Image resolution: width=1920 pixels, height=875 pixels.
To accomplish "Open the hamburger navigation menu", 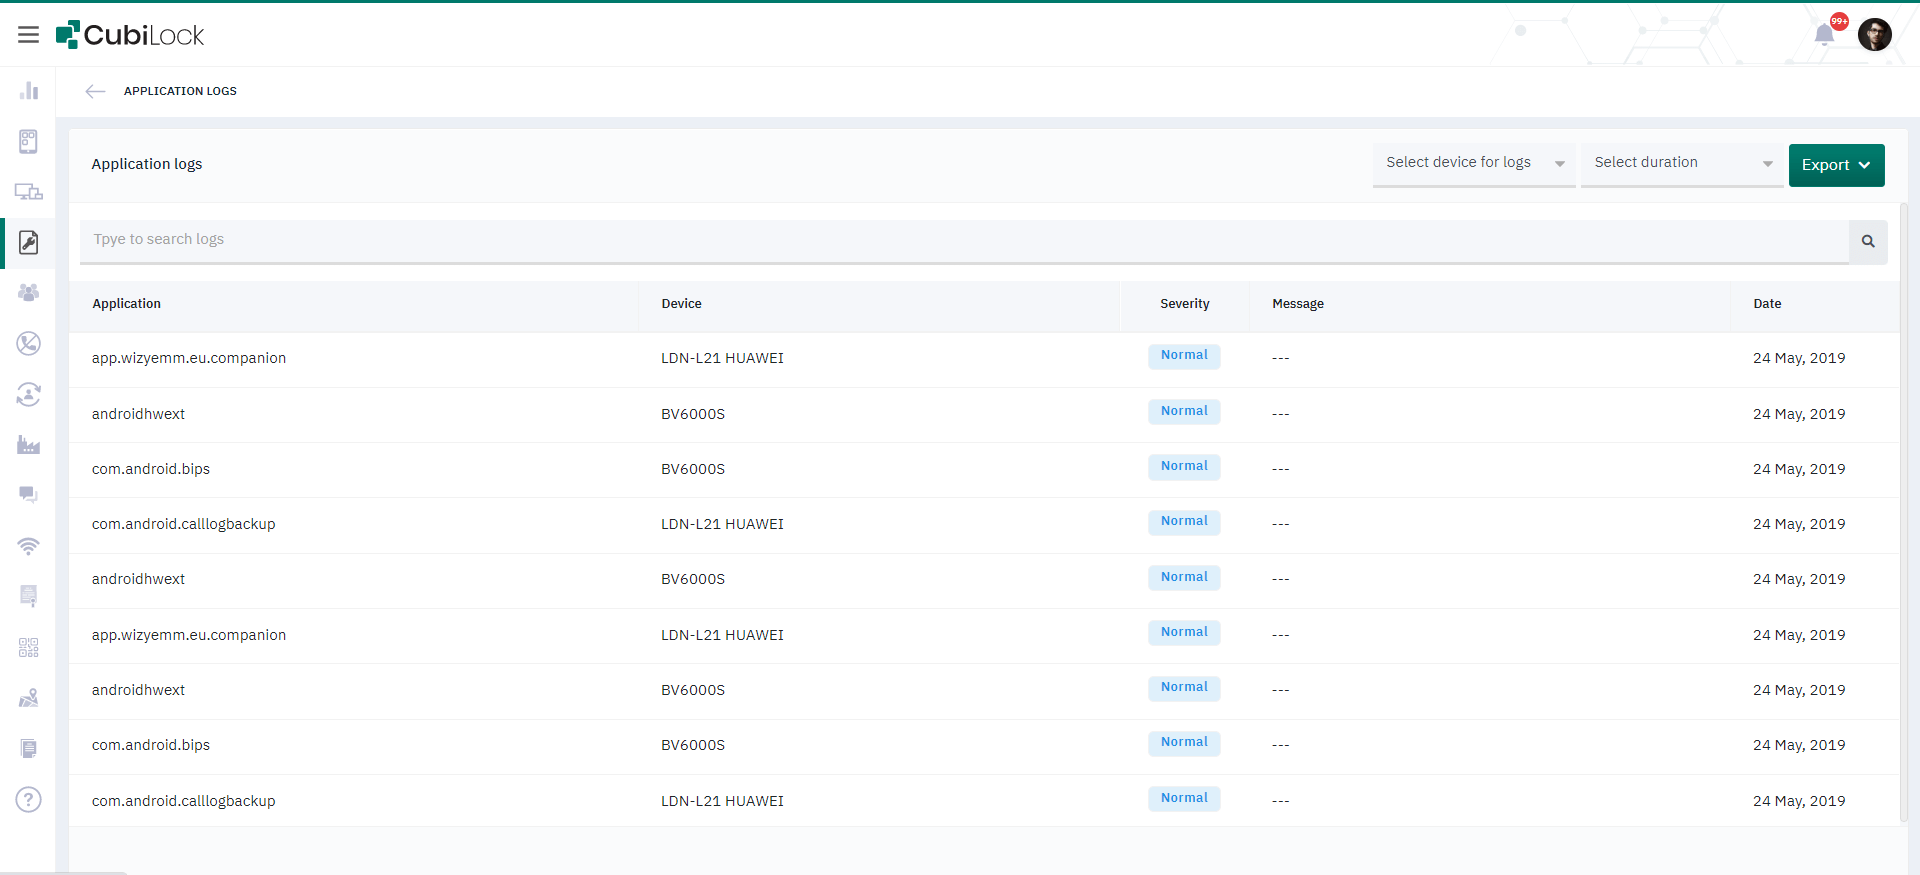I will click(28, 35).
